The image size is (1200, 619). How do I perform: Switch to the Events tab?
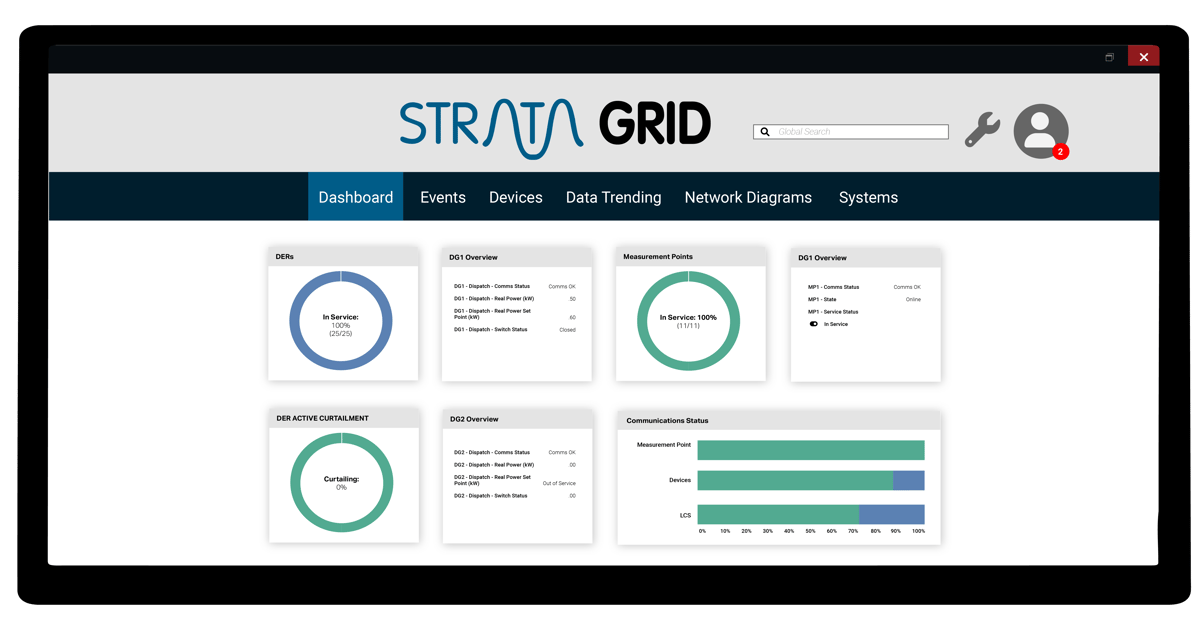click(x=442, y=197)
